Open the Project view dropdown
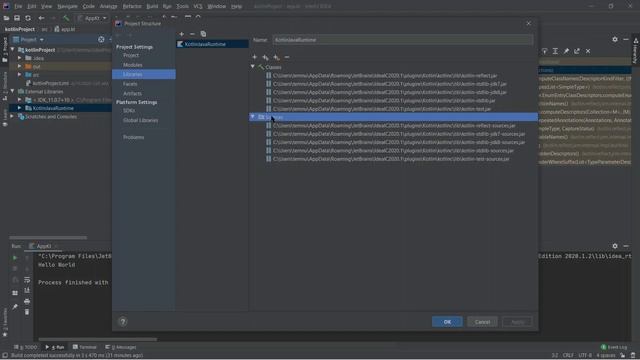The width and height of the screenshot is (640, 360). click(x=28, y=40)
